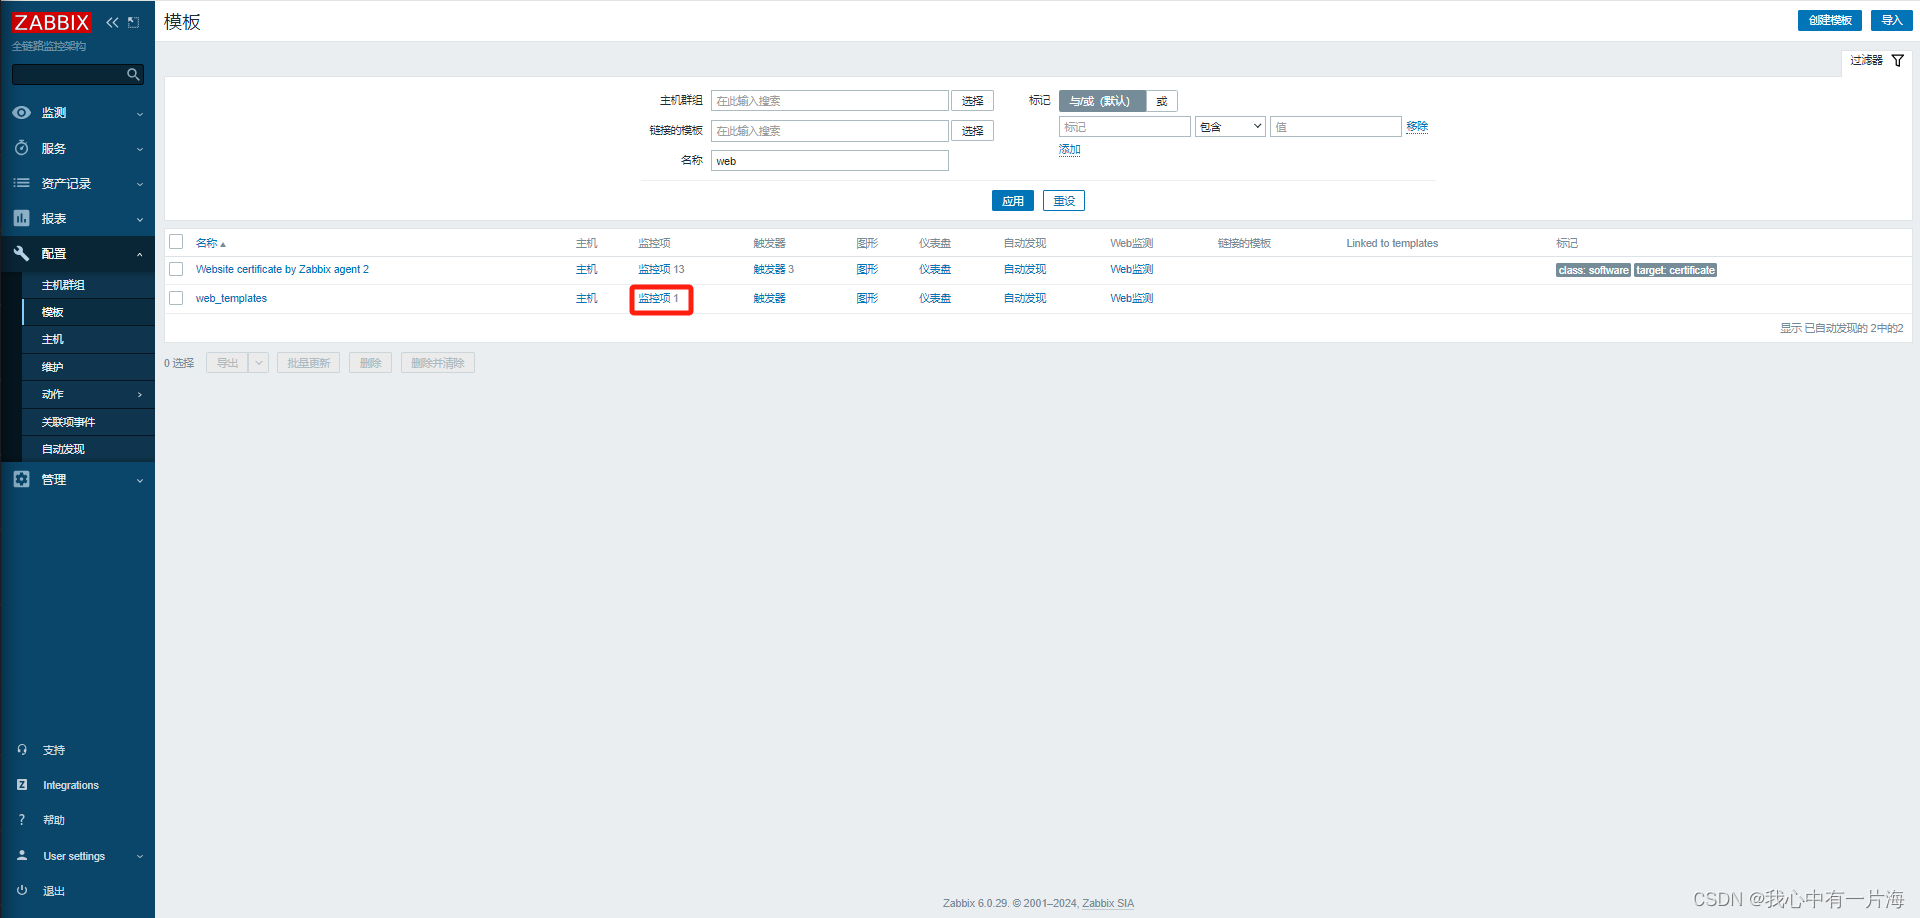This screenshot has height=918, width=1920.
Task: Click the 管理 gear icon
Action: pos(21,479)
